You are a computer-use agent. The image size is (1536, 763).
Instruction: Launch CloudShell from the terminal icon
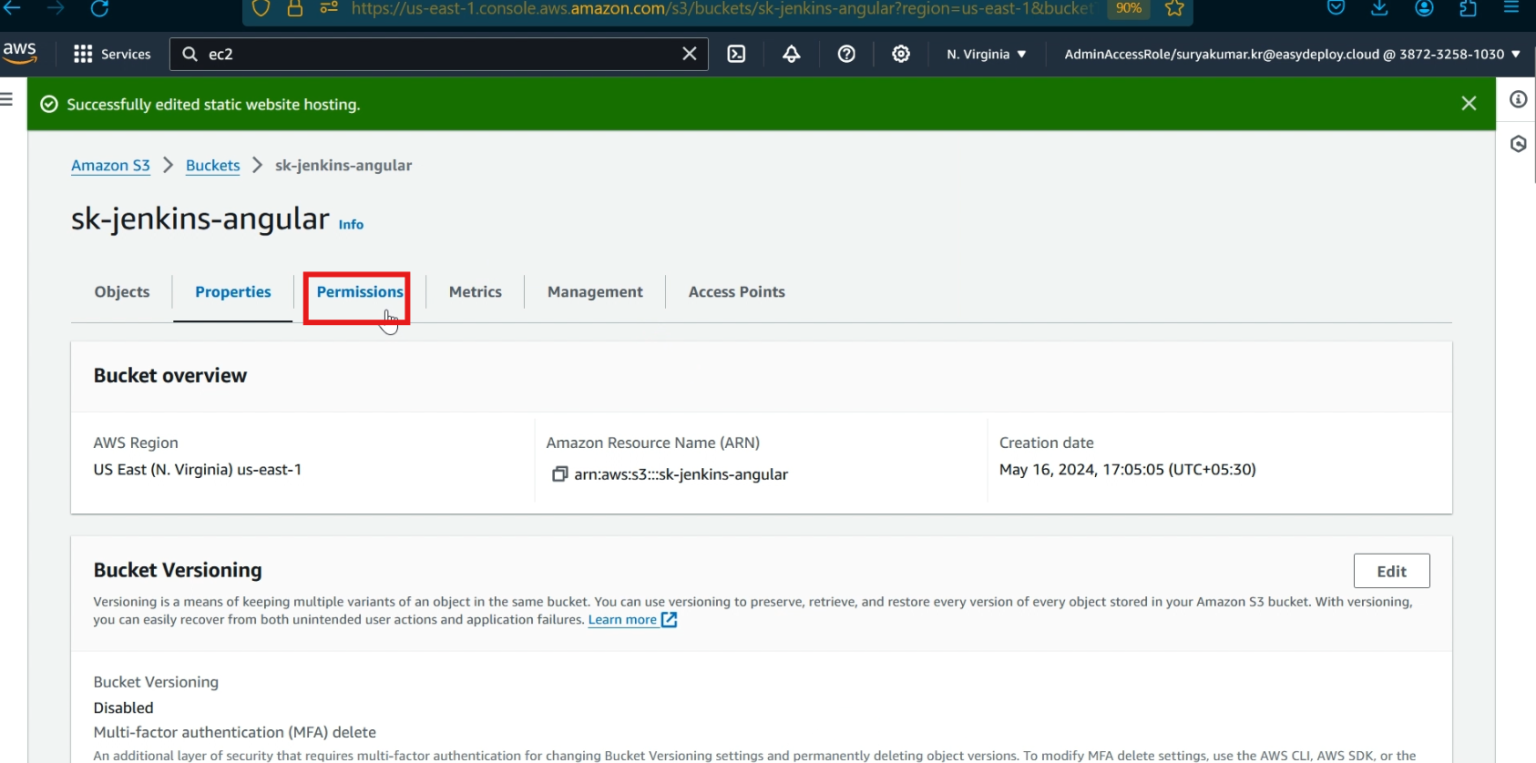[736, 54]
